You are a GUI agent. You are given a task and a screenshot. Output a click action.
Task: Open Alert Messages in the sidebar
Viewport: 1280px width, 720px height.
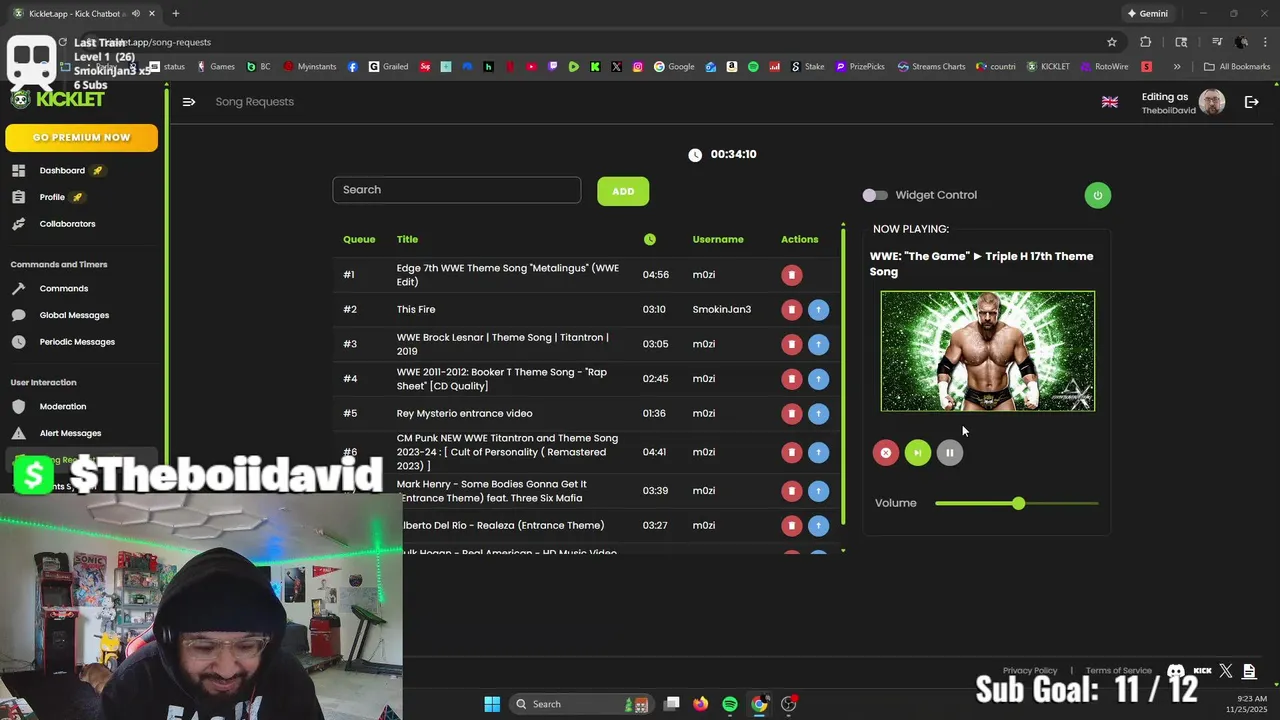70,433
